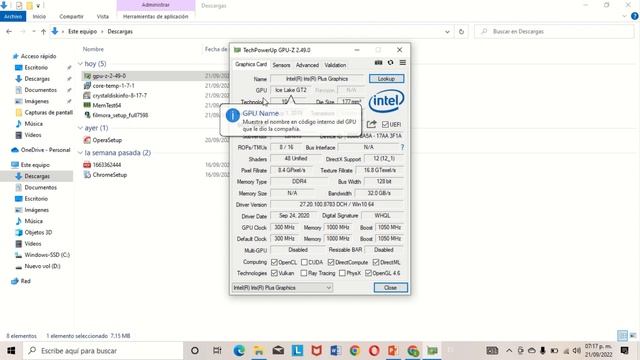Viewport: 640px width, 360px height.
Task: Open Word from the taskbar
Action: [x=336, y=351]
